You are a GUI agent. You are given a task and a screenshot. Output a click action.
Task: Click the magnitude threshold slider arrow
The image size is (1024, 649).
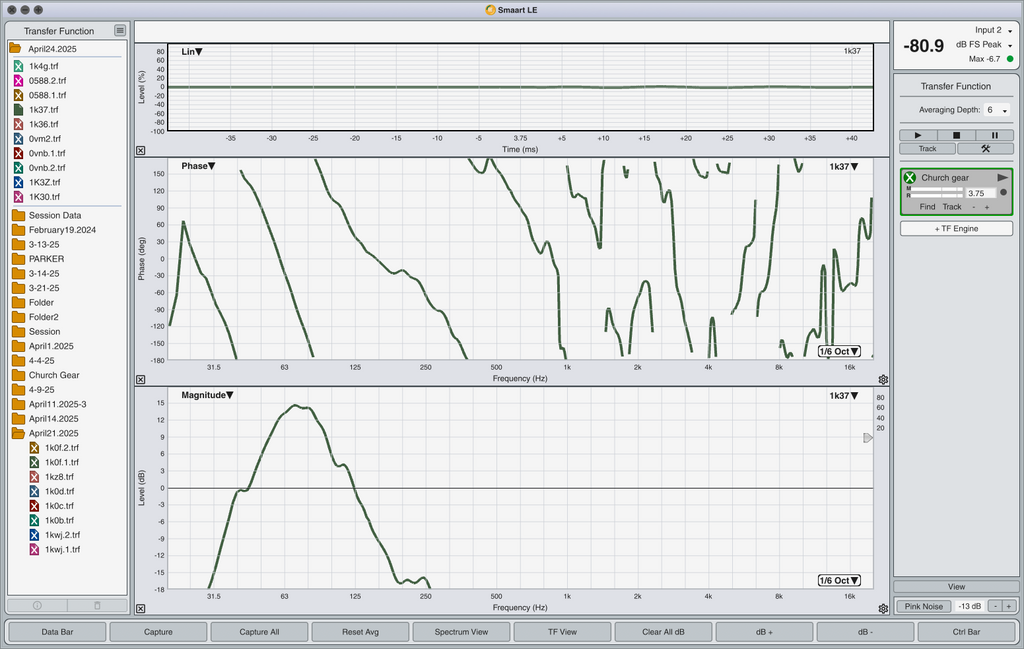[x=867, y=437]
